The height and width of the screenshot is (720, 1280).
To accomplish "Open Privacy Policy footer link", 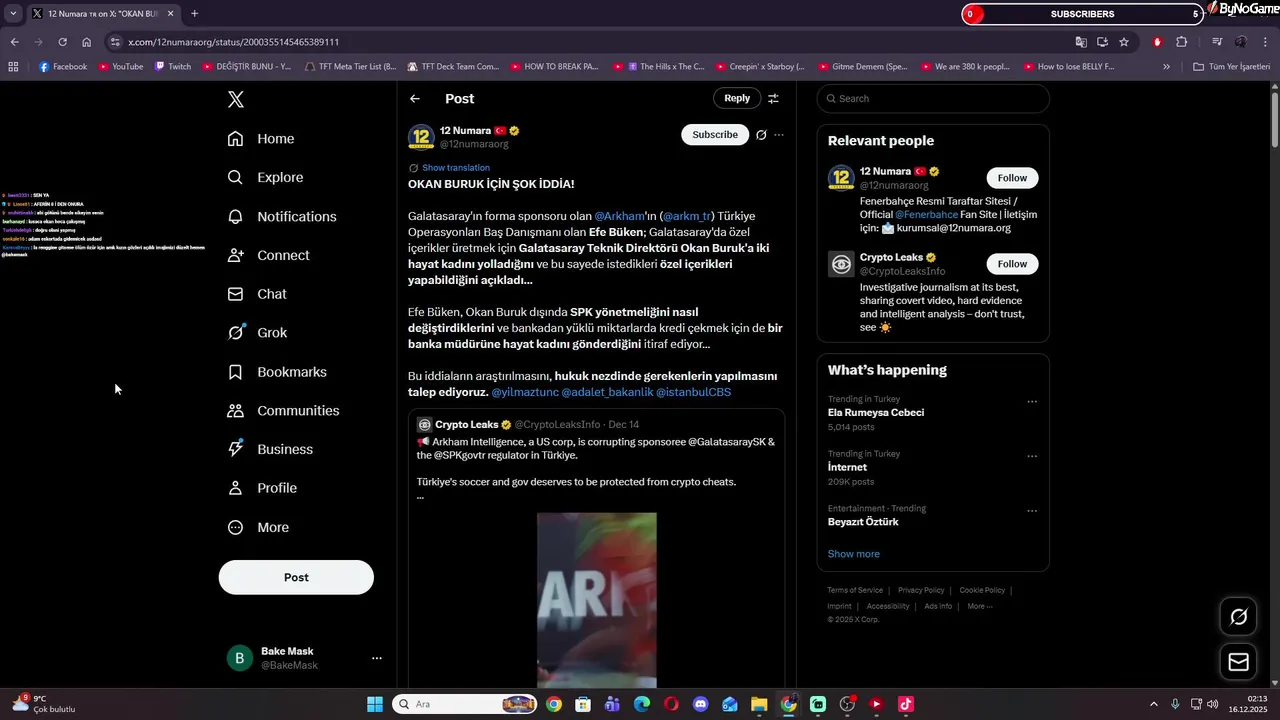I will (x=921, y=590).
